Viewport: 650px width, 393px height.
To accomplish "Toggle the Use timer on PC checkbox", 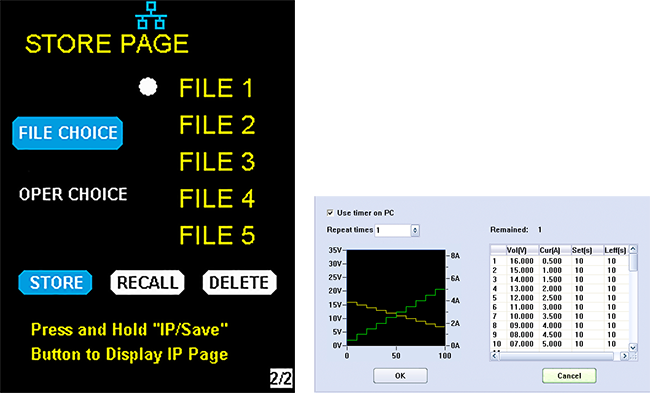I will 330,213.
